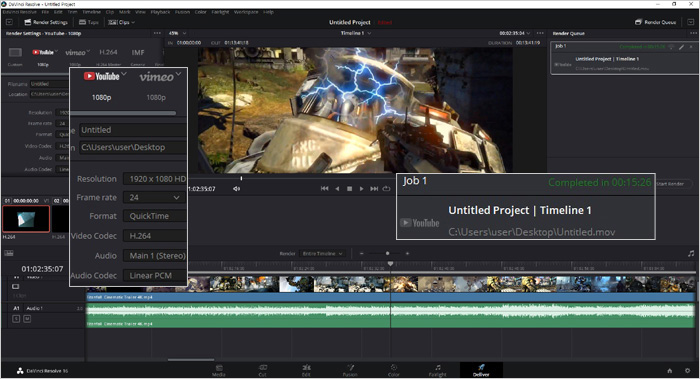Viewport: 700px width, 379px height.
Task: Click the top-right panel expand icon
Action: tap(690, 22)
